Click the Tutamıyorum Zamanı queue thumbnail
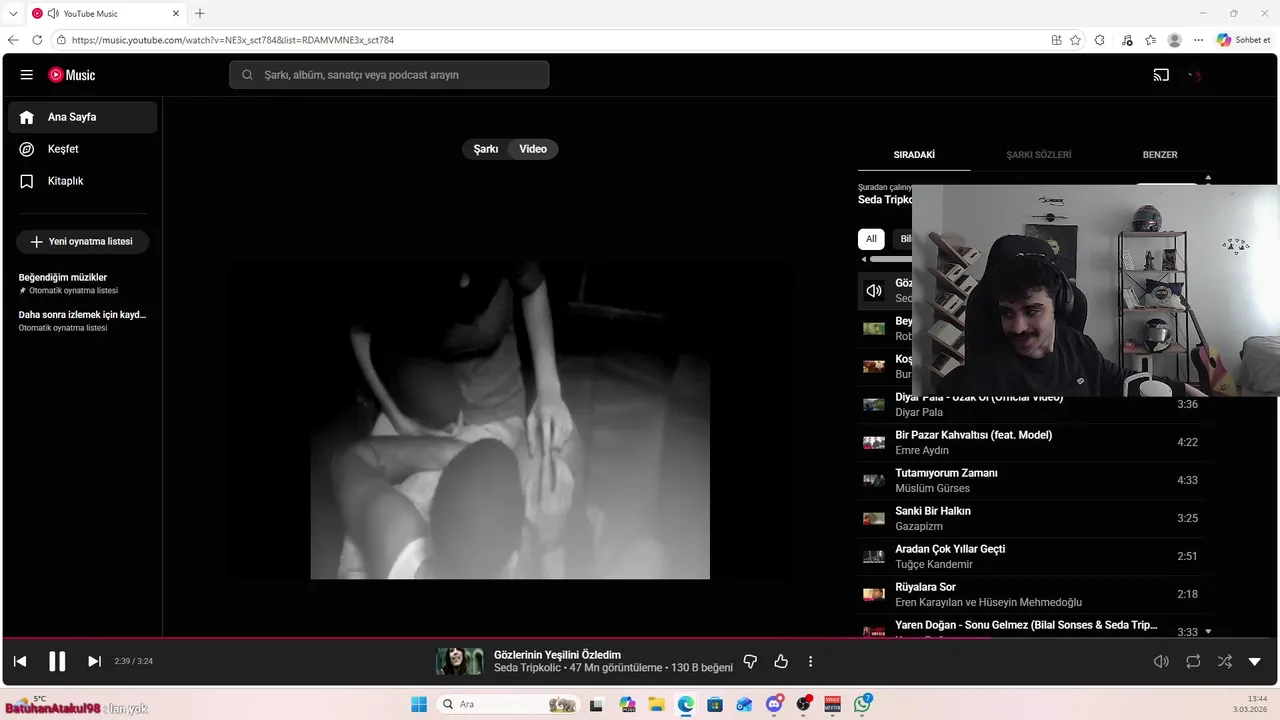The height and width of the screenshot is (720, 1280). click(874, 480)
